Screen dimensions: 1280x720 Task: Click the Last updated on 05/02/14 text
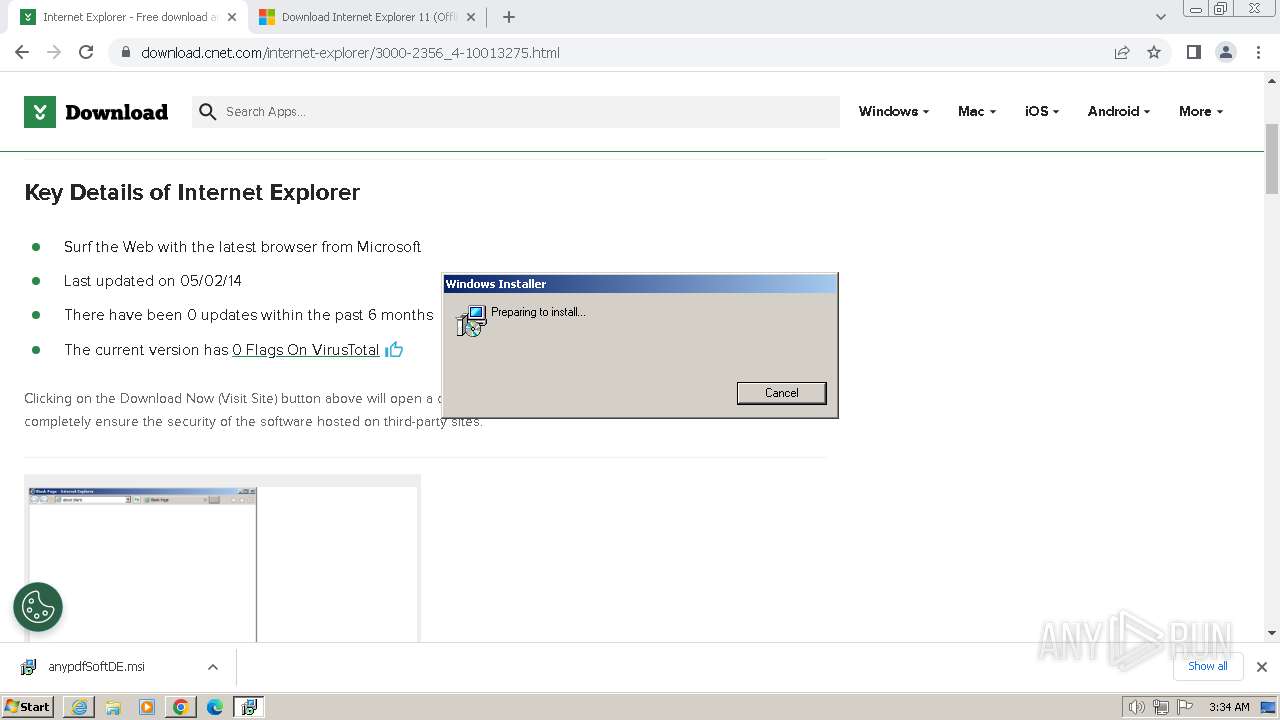pyautogui.click(x=153, y=281)
